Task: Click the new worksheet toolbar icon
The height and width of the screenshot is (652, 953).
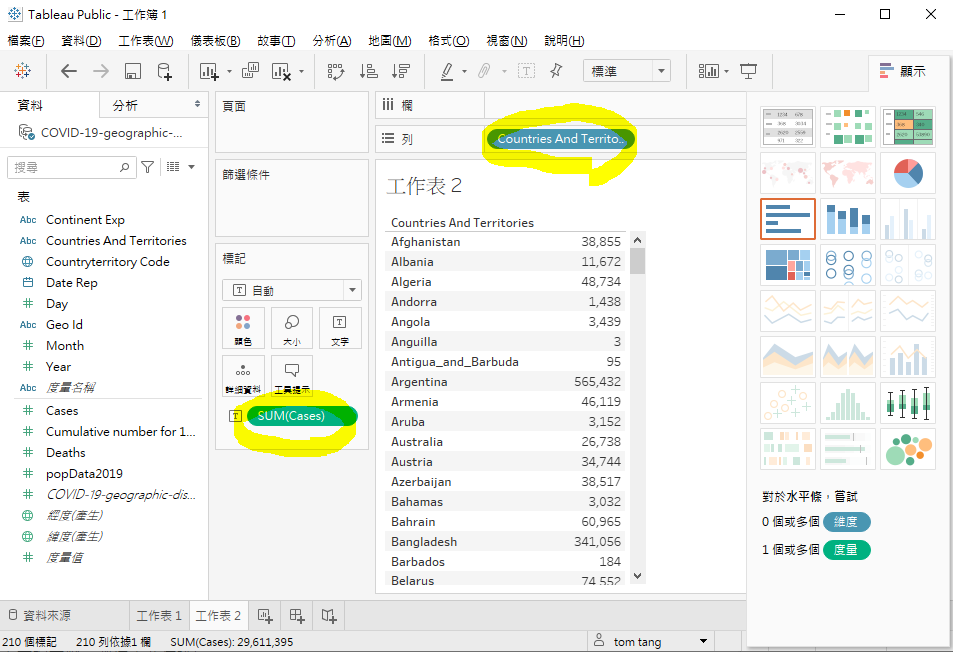Action: pyautogui.click(x=209, y=71)
